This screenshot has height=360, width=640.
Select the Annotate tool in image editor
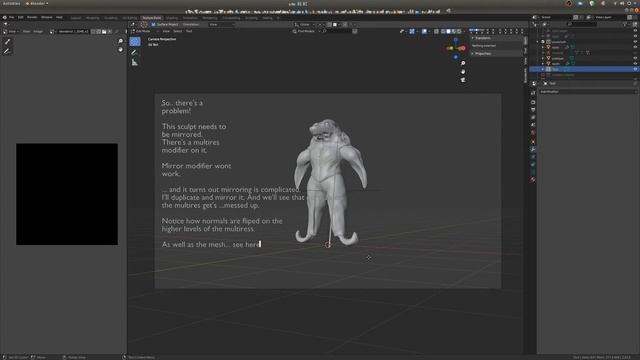[x=7, y=51]
